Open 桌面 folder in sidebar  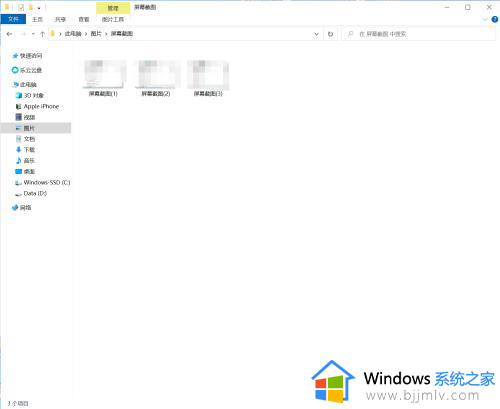[x=25, y=171]
